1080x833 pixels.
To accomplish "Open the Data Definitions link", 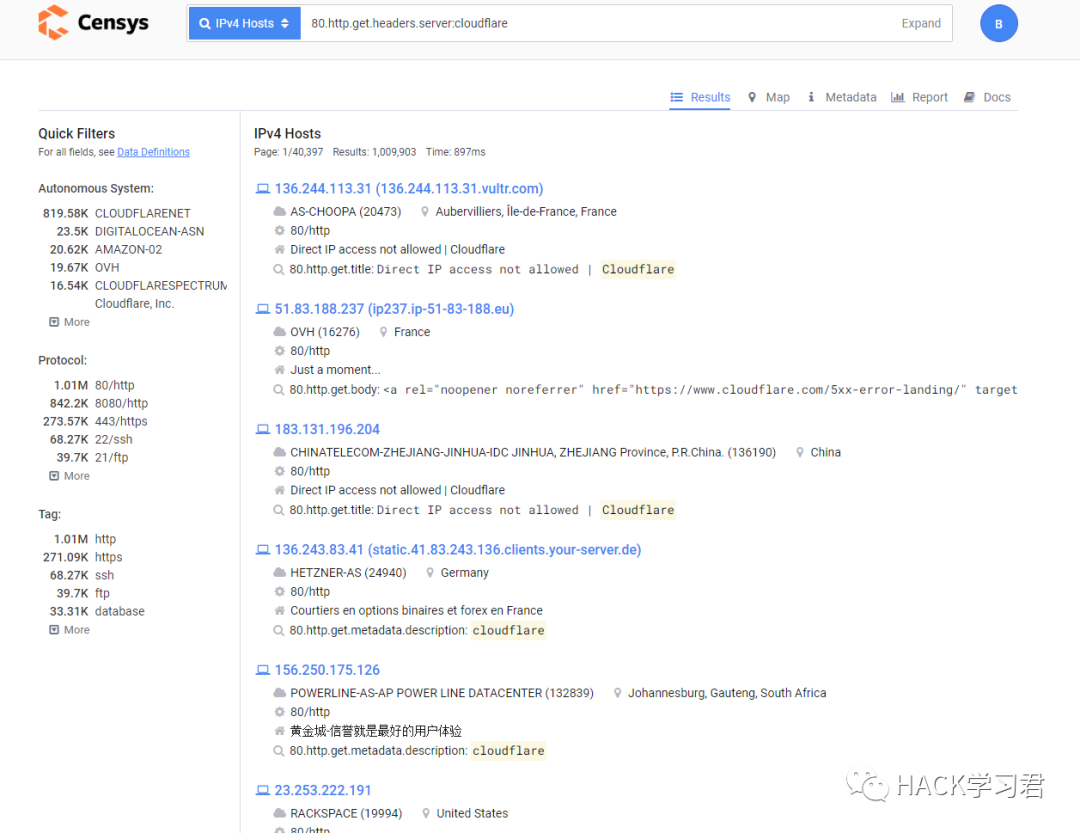I will tap(153, 152).
